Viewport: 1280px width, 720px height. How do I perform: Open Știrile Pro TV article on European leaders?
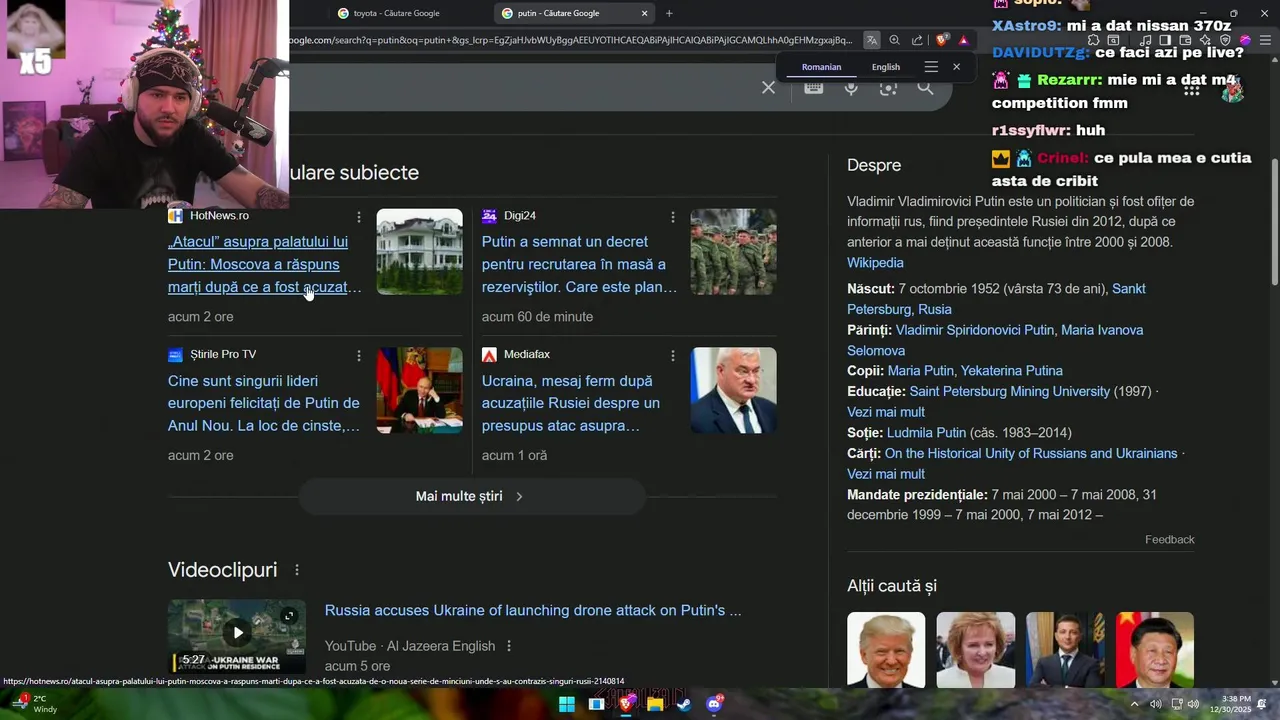(264, 403)
